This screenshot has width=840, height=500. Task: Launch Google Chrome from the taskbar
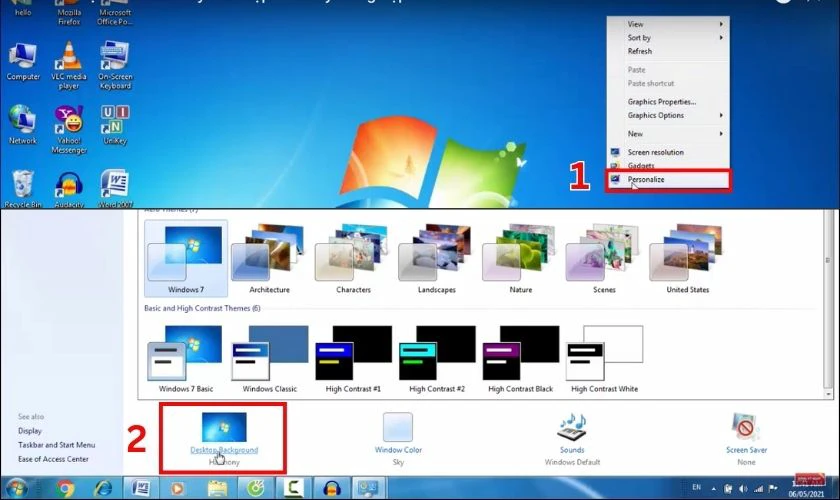point(64,488)
